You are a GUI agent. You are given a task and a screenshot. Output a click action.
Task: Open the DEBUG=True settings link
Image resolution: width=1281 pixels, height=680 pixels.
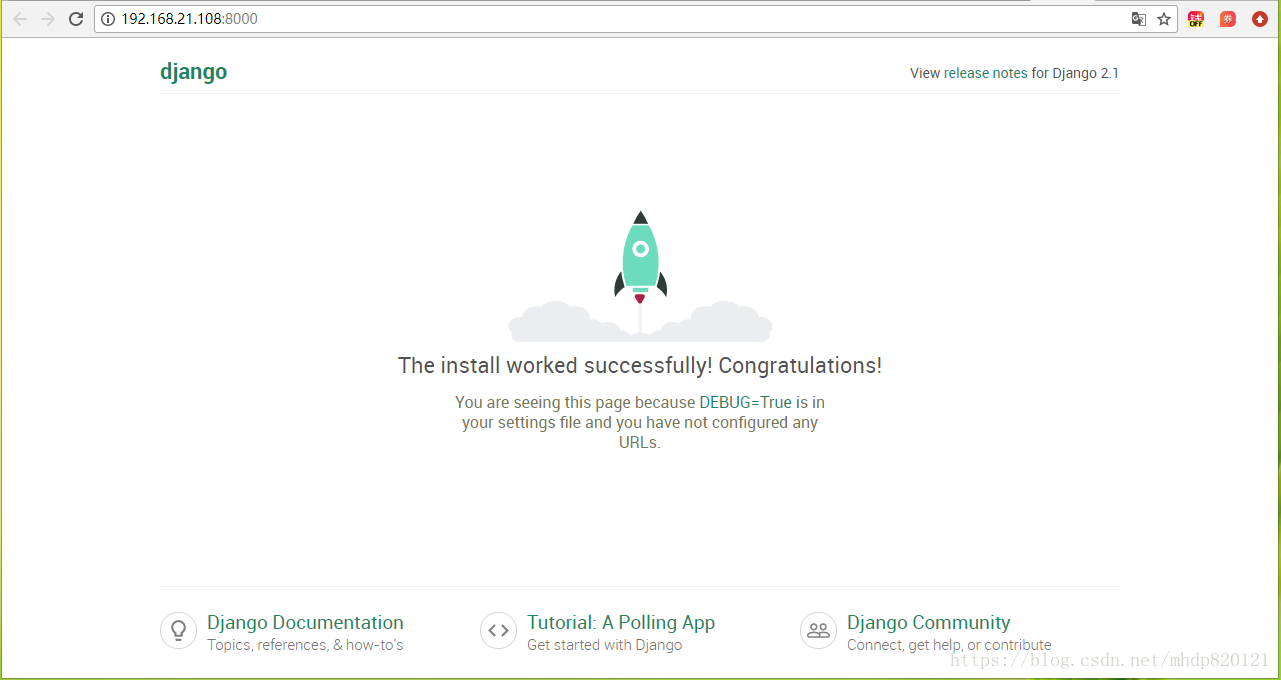coord(745,402)
